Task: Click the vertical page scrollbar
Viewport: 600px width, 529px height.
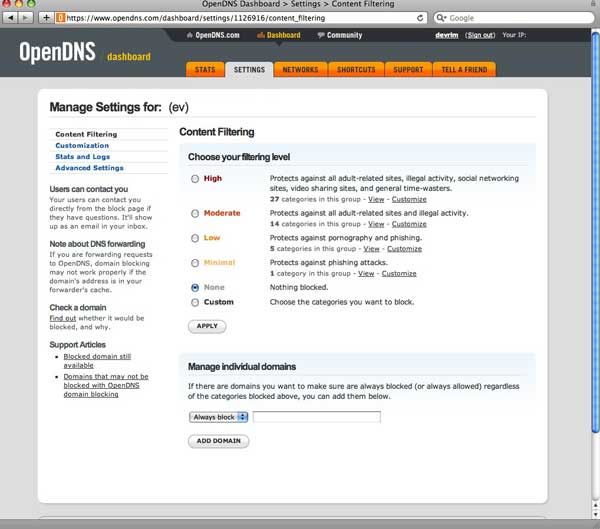Action: tap(595, 233)
